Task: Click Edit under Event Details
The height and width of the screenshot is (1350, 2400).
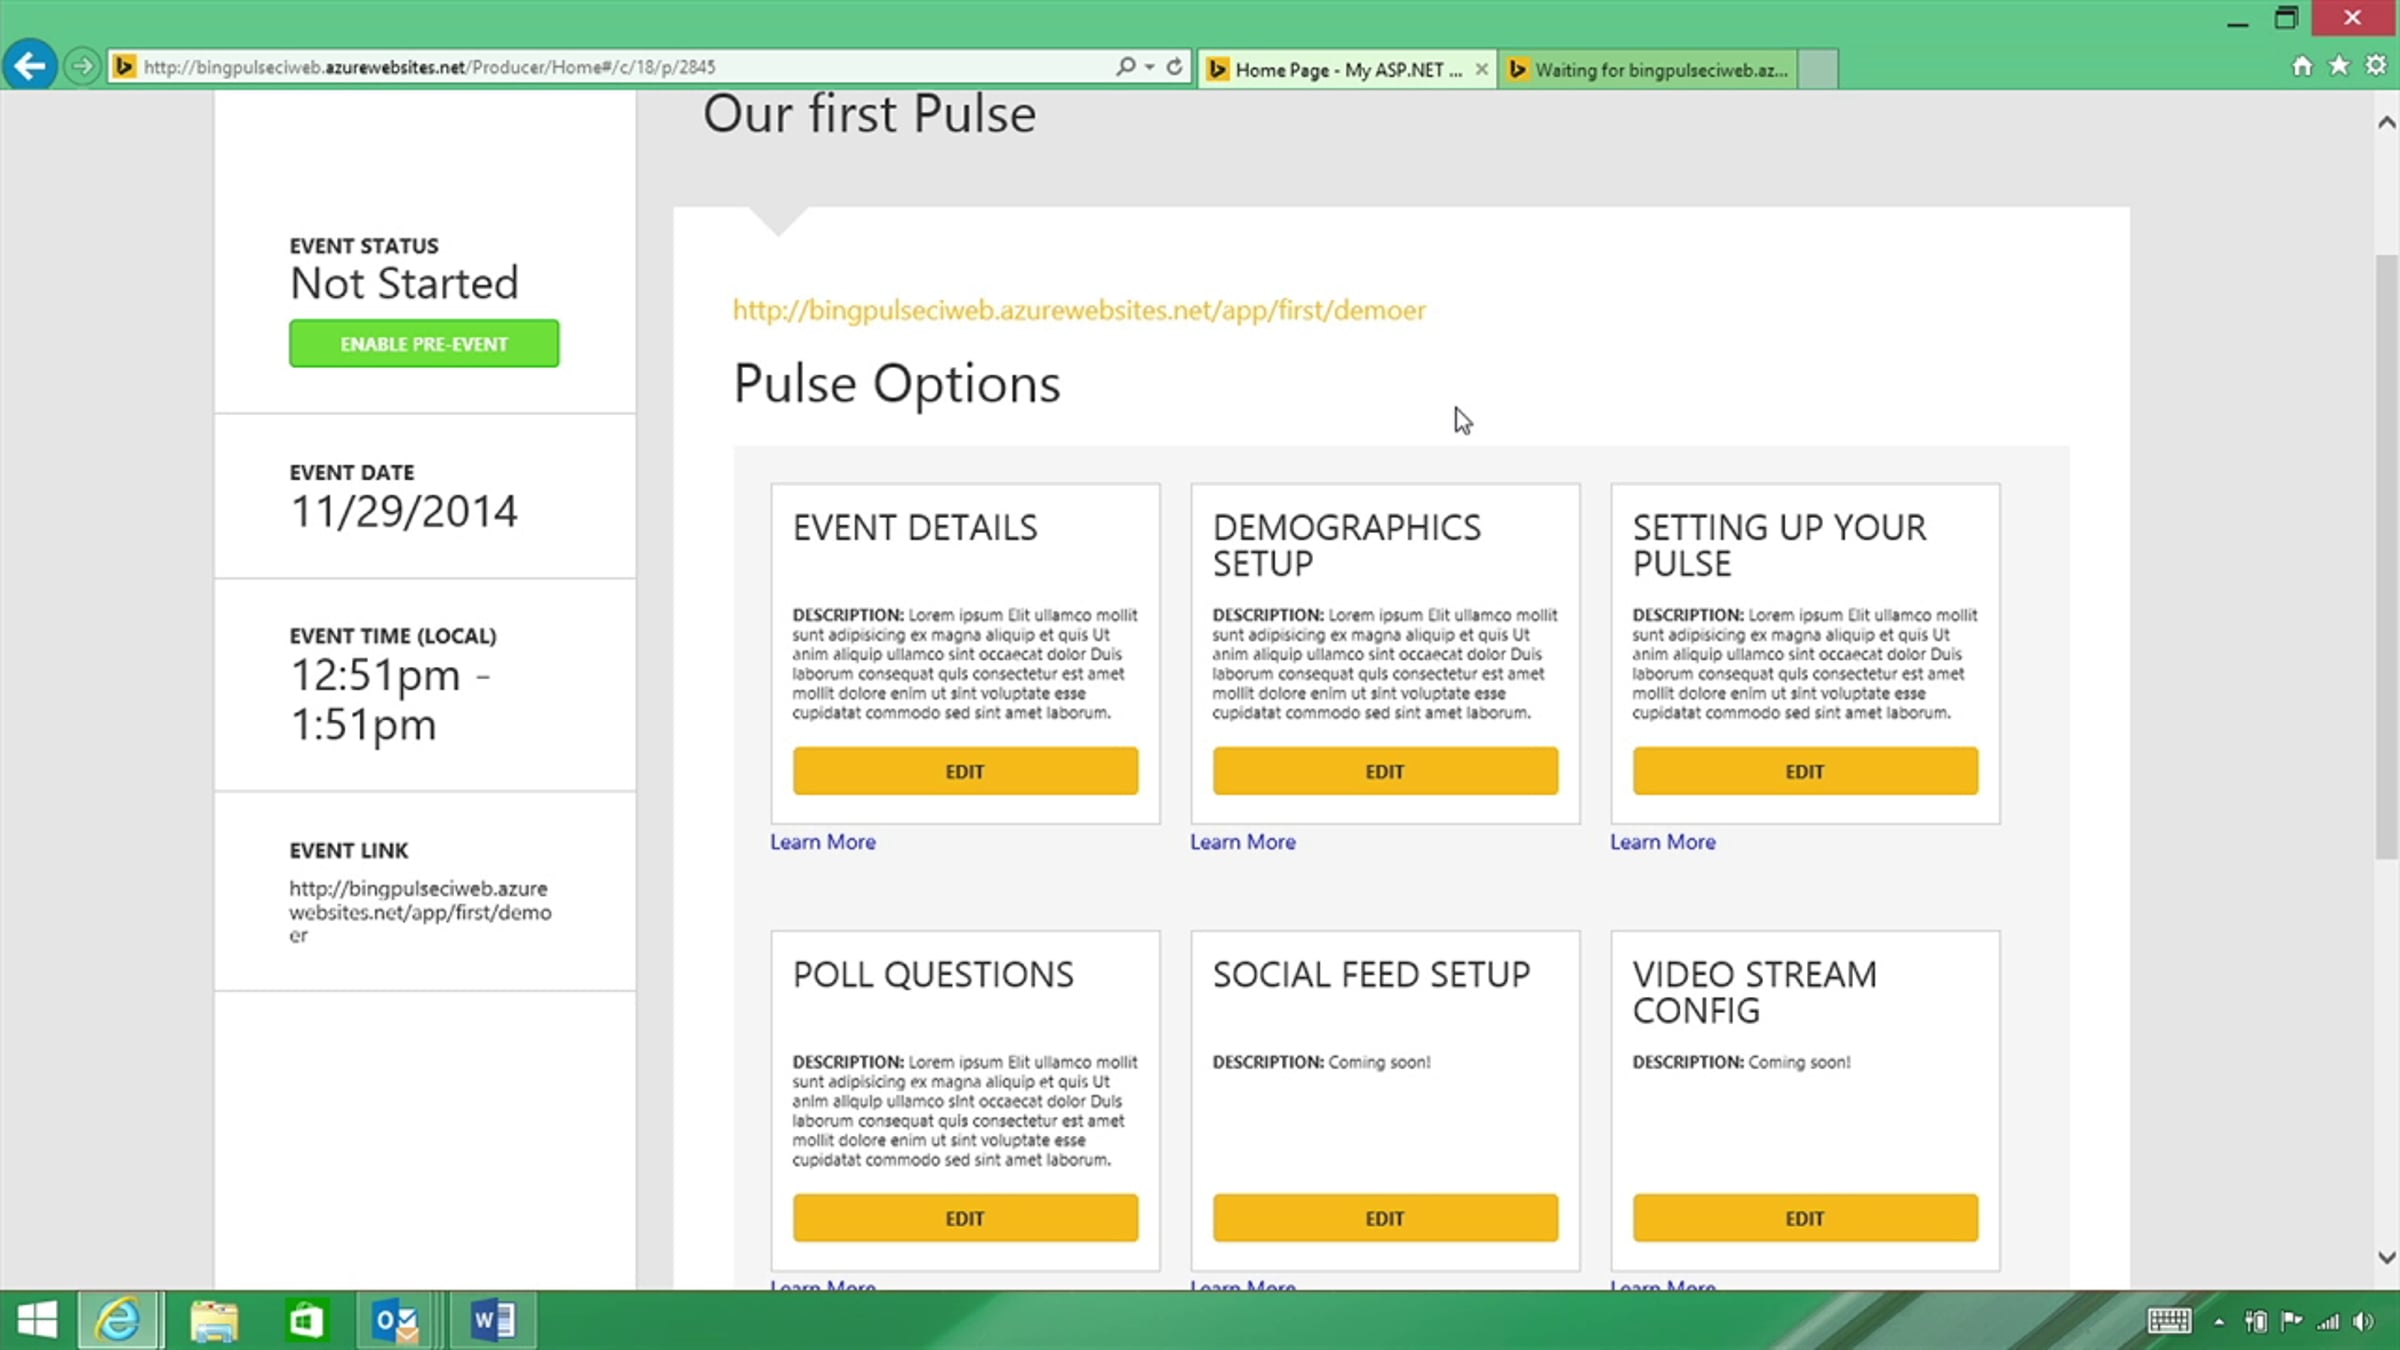Action: coord(965,771)
